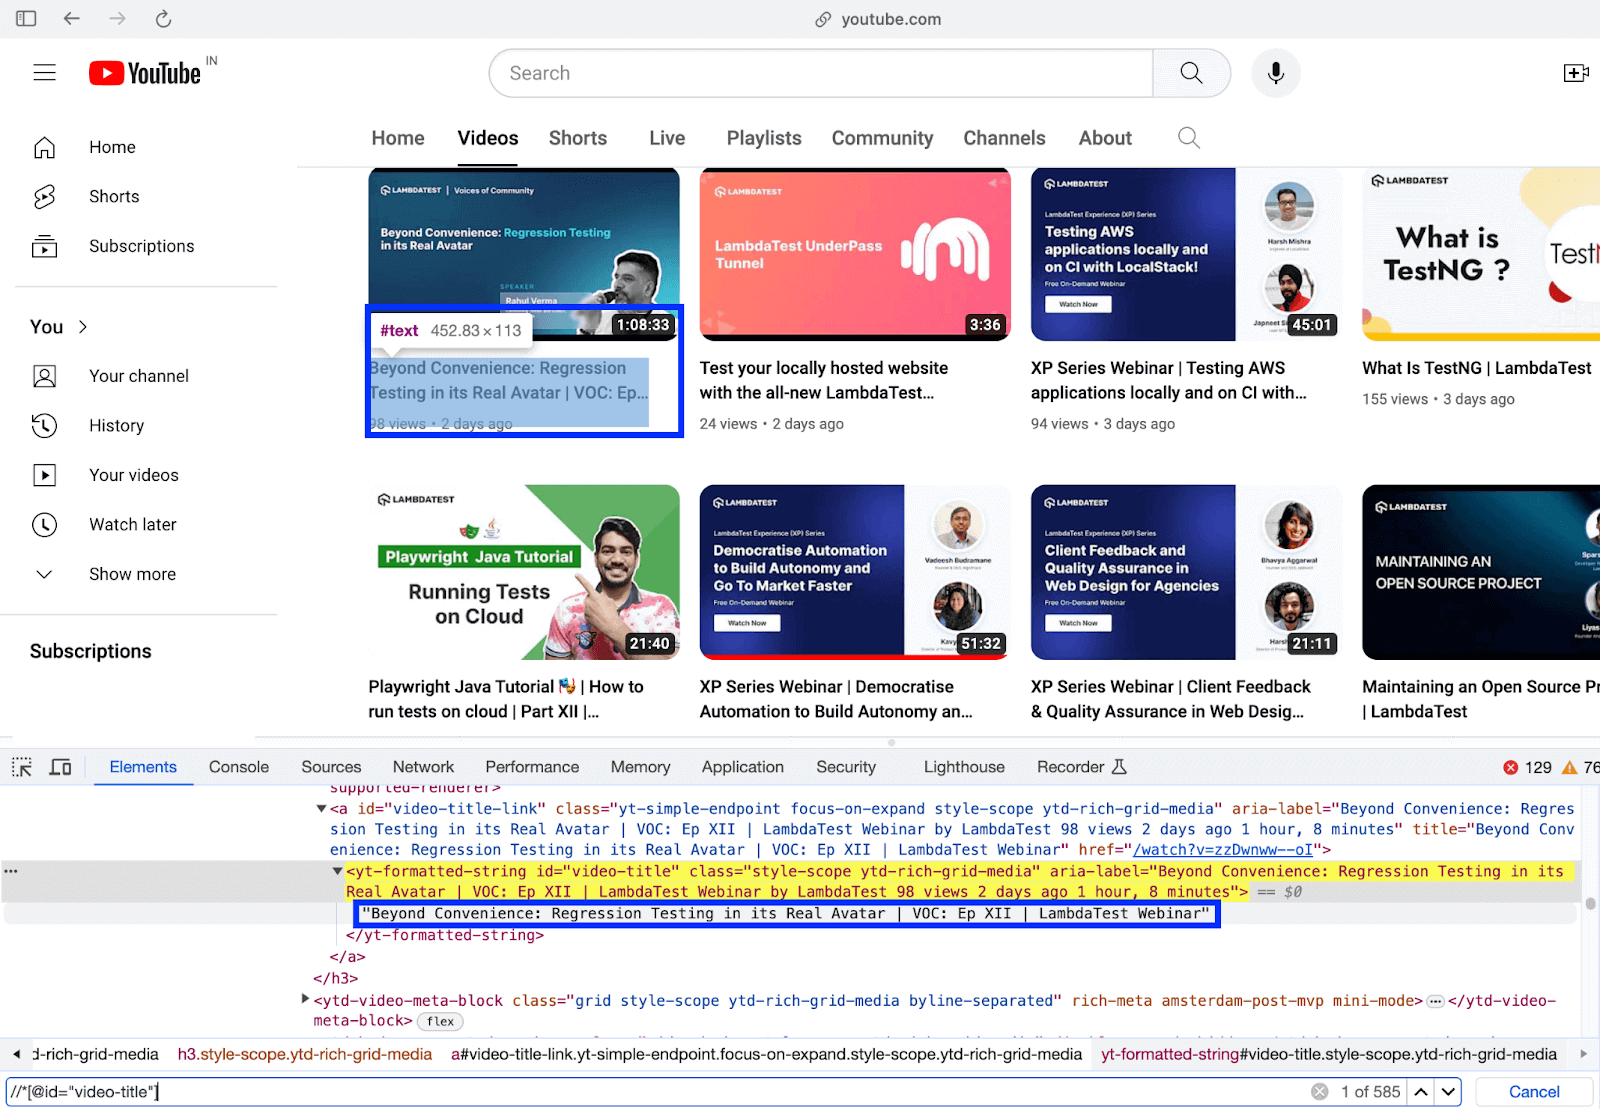
Task: Switch to the channel Live tab
Action: point(667,138)
